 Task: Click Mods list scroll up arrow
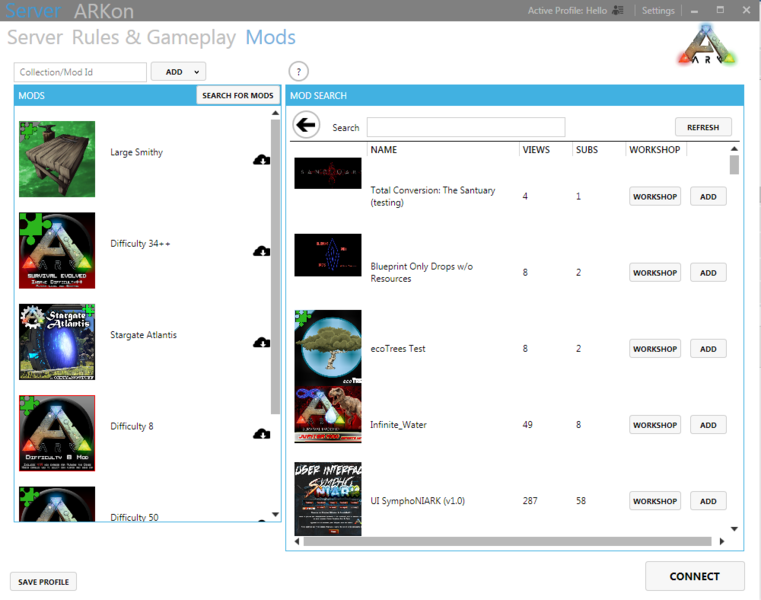click(275, 113)
